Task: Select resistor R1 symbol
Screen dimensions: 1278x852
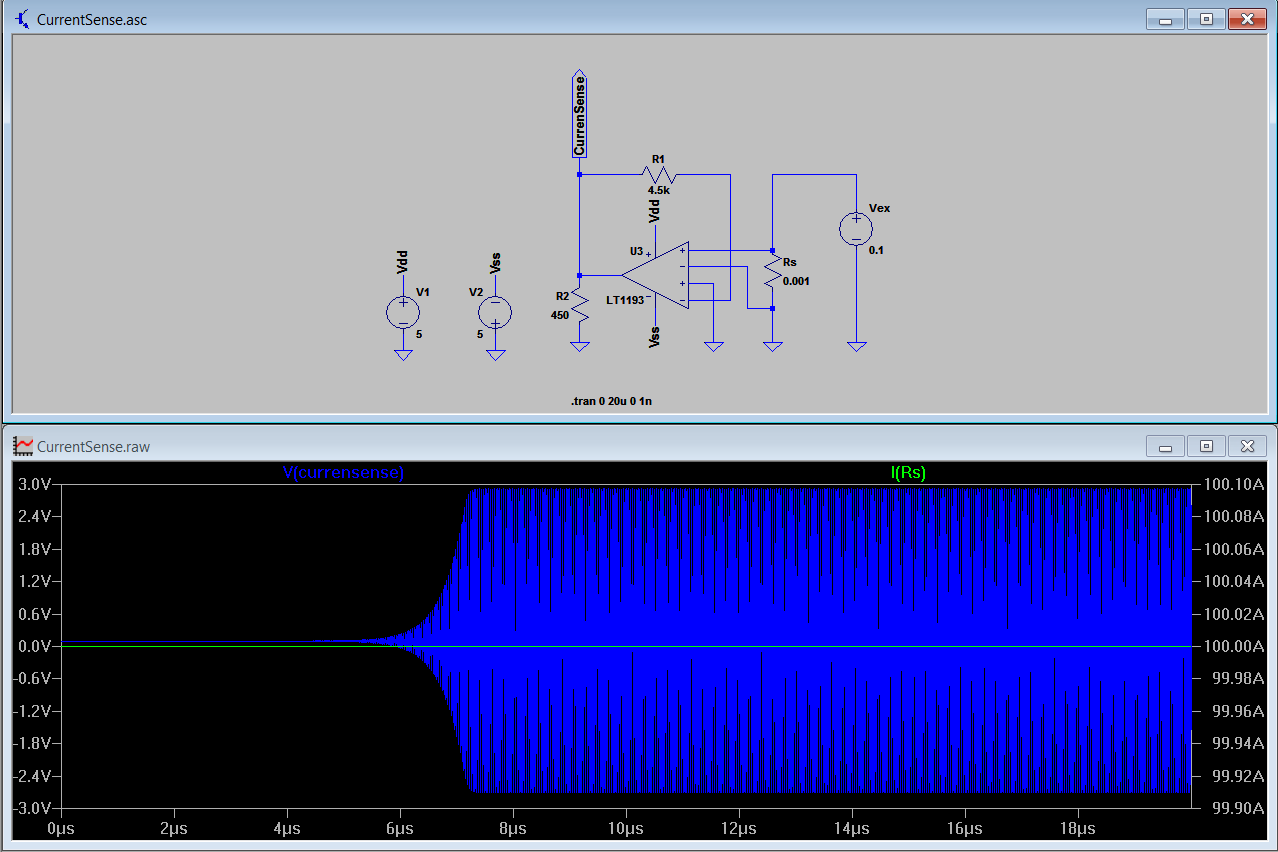Action: pyautogui.click(x=658, y=174)
